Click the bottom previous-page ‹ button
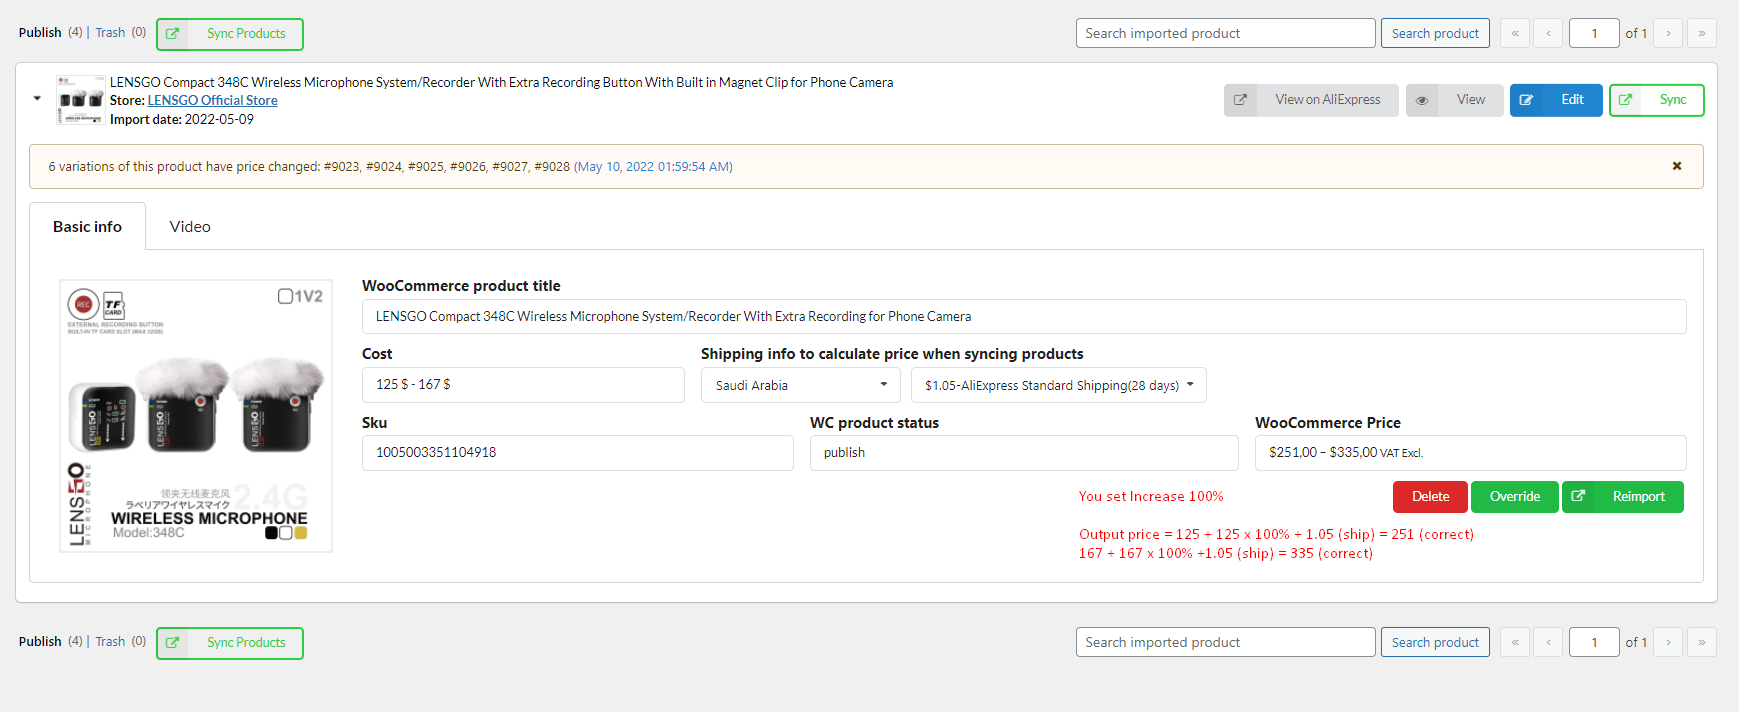The width and height of the screenshot is (1739, 712). (1548, 642)
